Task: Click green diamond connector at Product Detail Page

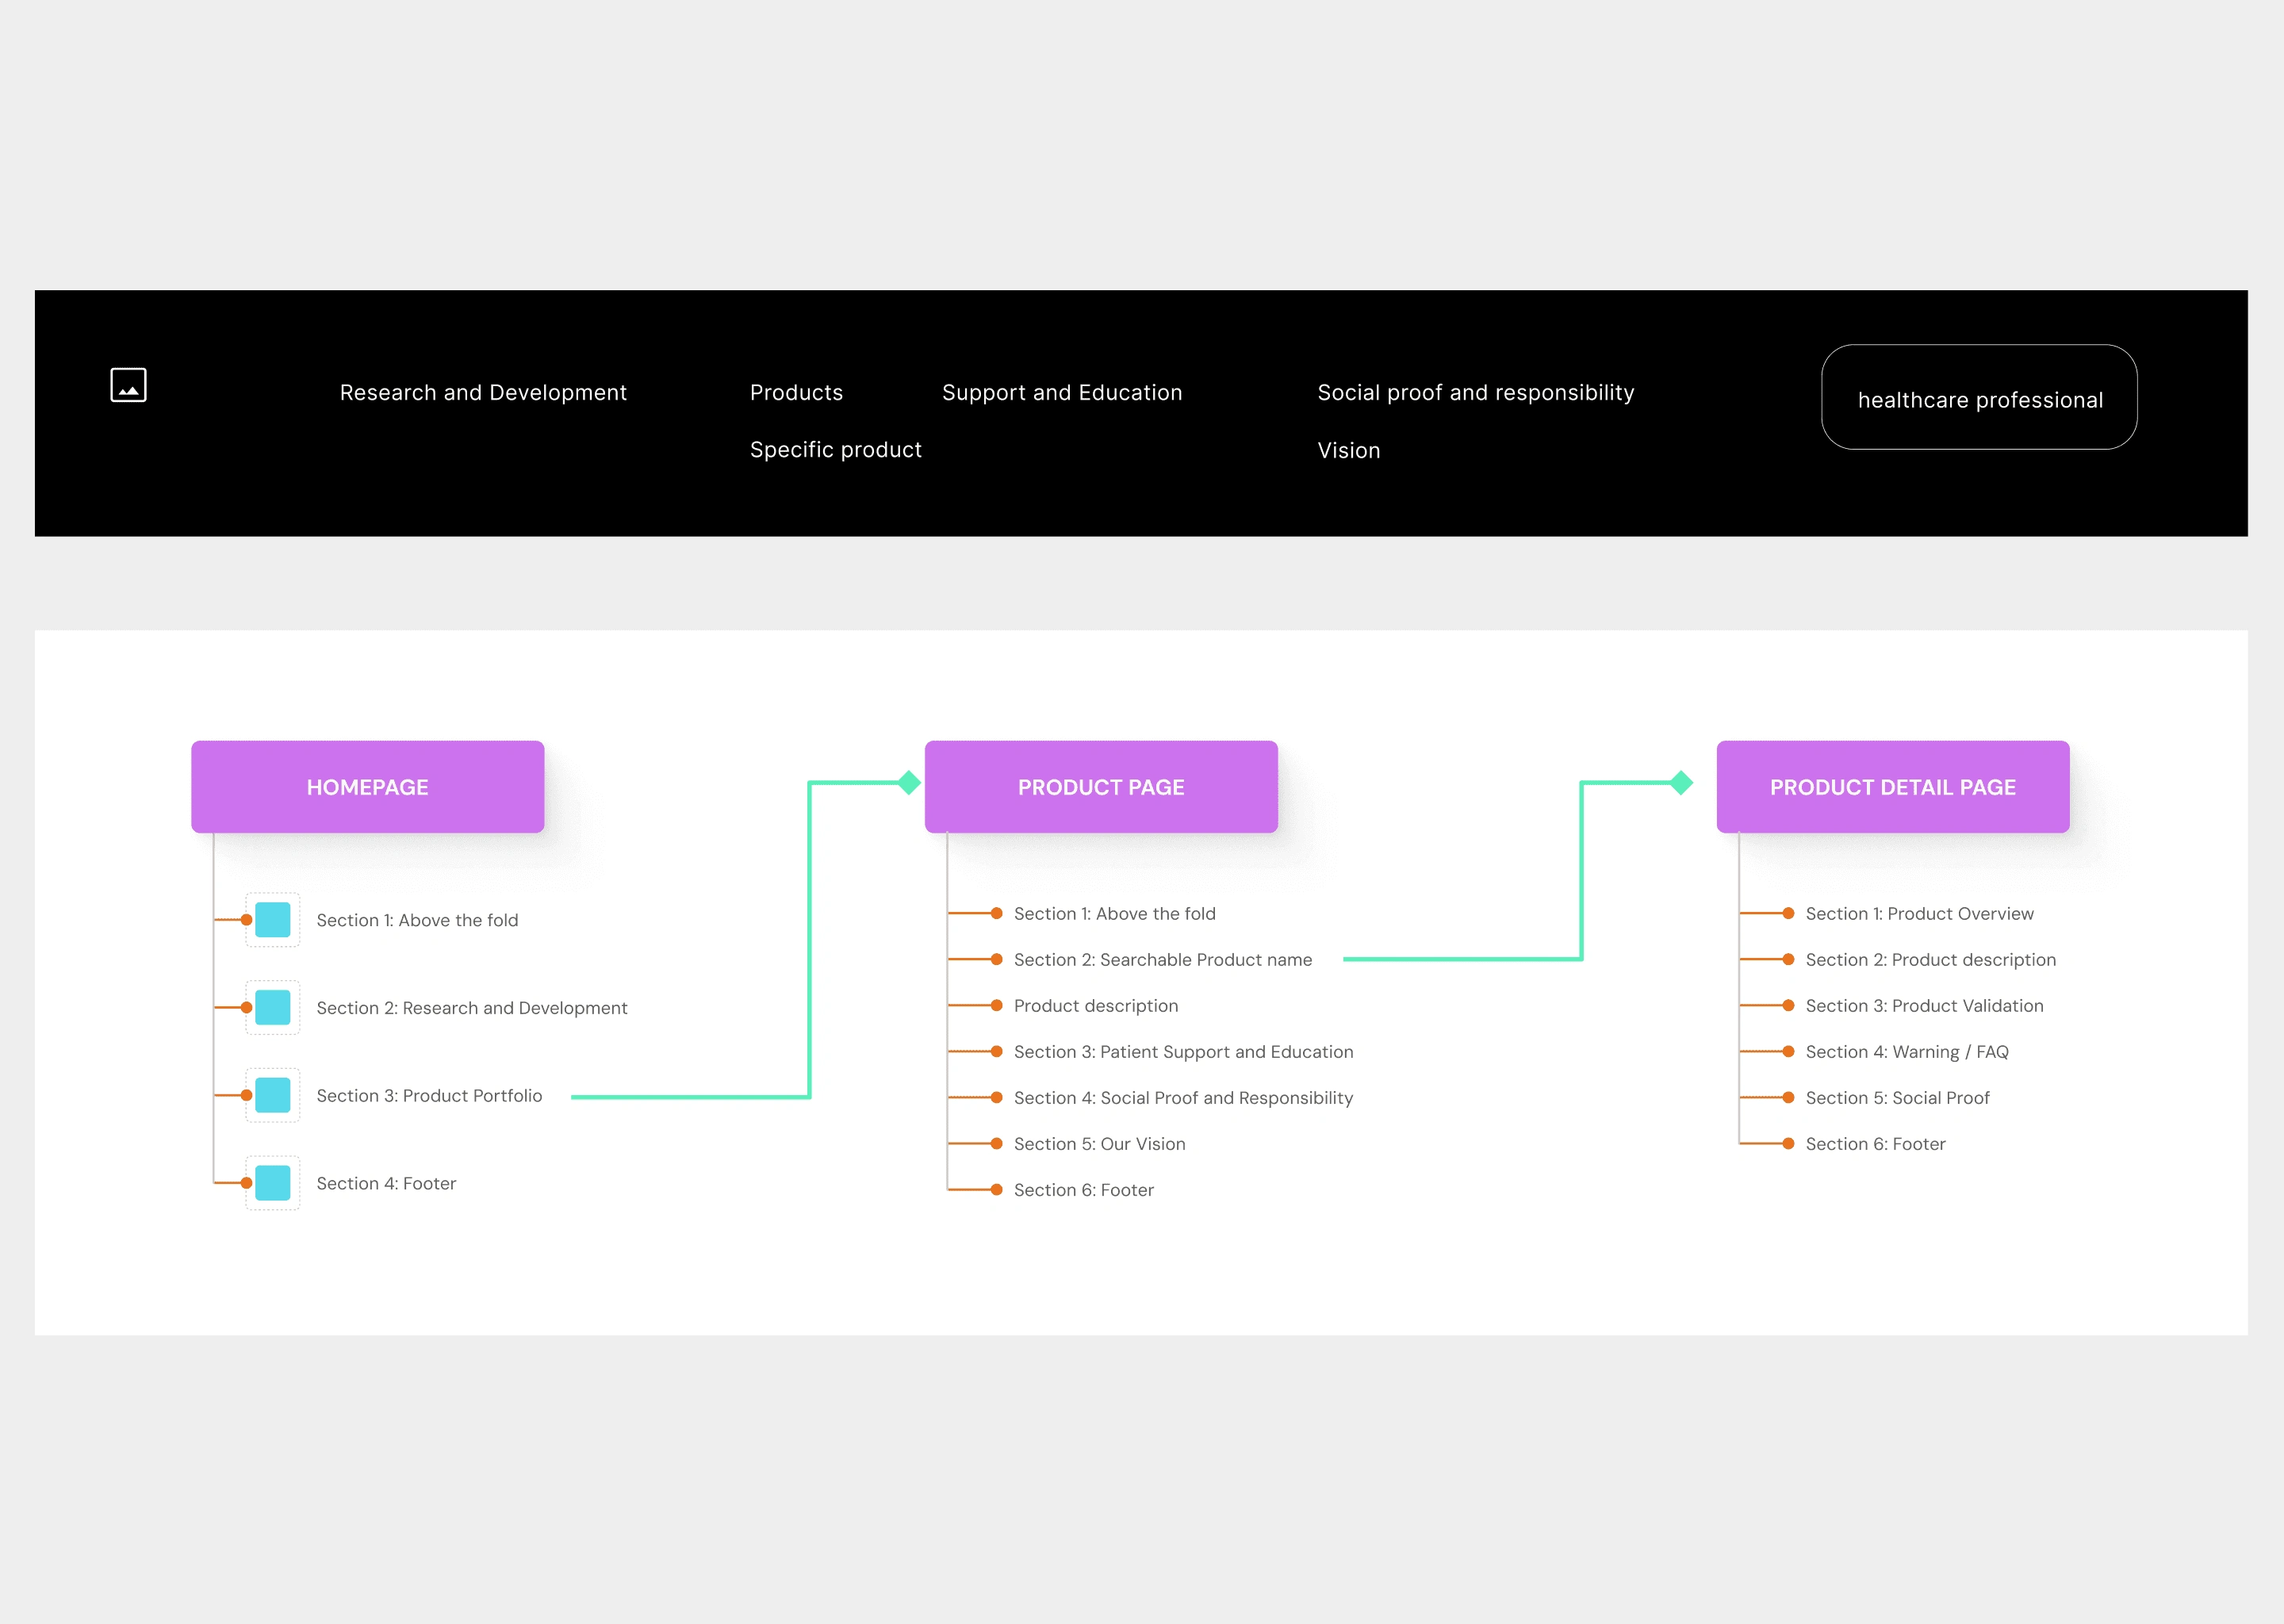Action: tap(1681, 783)
